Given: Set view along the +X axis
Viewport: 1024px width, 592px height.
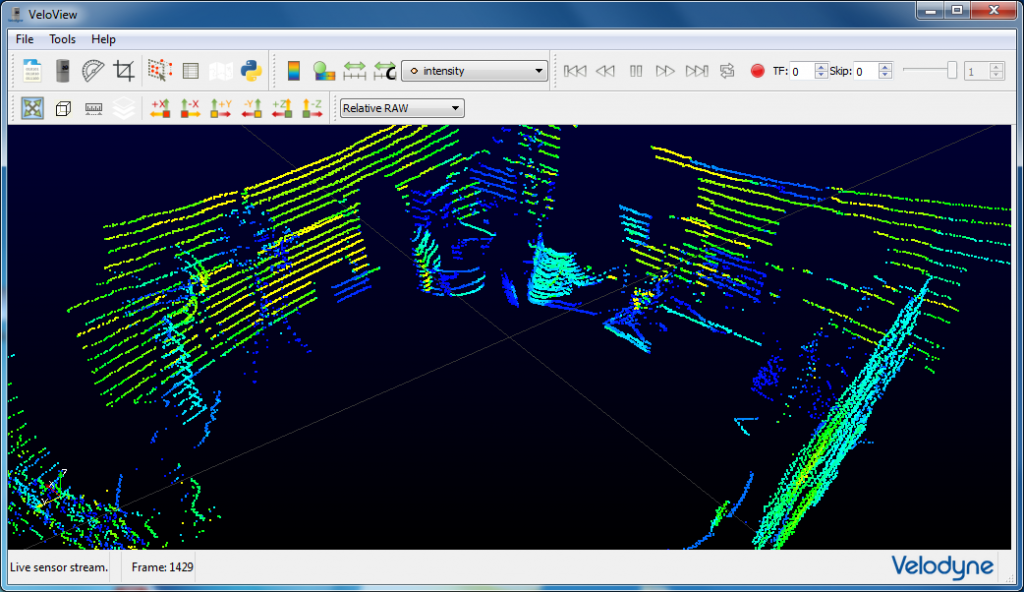Looking at the screenshot, I should click(x=160, y=107).
